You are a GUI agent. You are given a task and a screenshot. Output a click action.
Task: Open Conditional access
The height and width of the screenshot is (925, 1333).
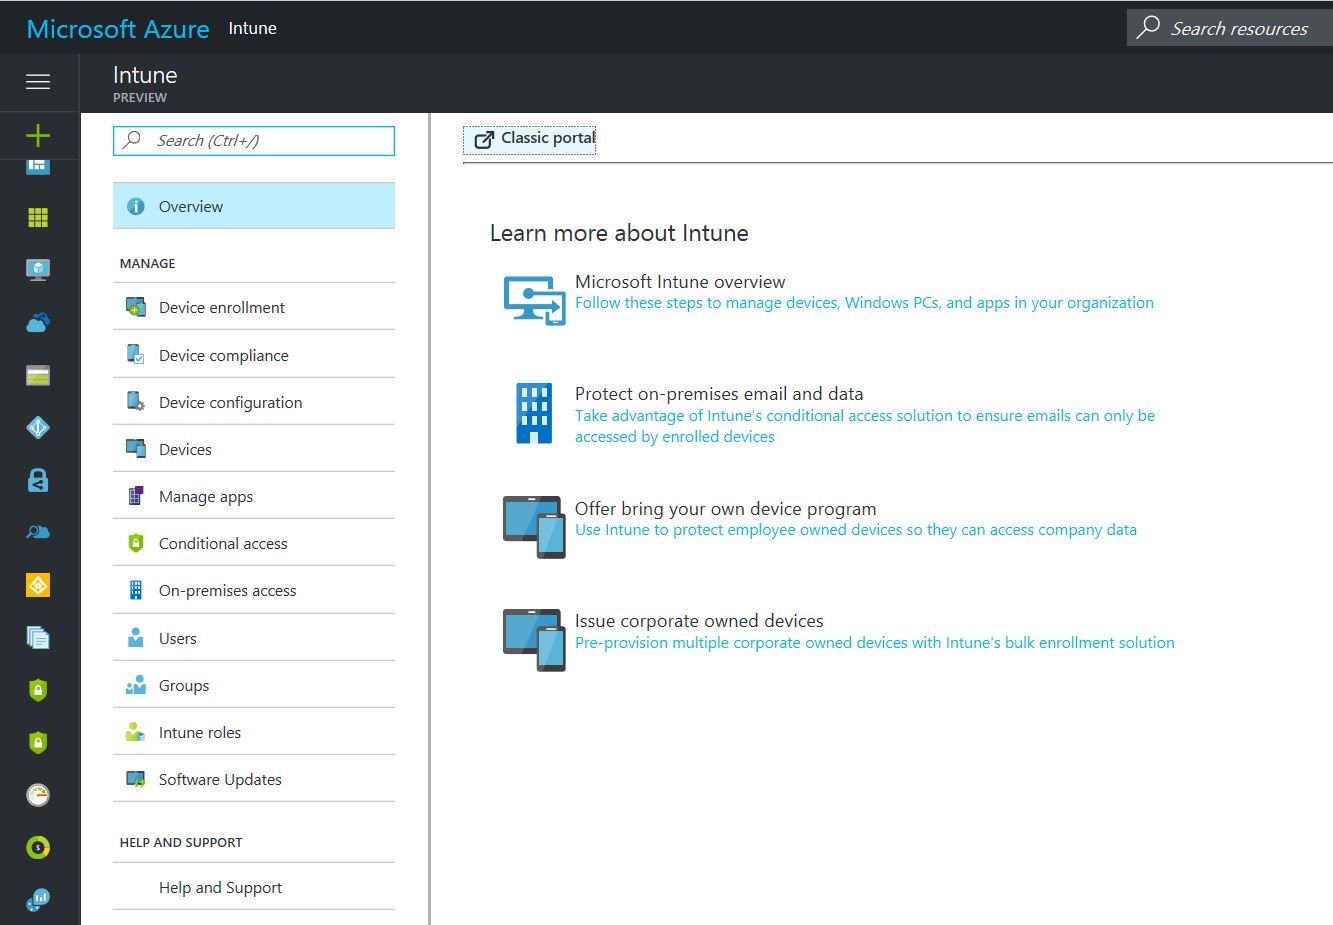[x=222, y=543]
